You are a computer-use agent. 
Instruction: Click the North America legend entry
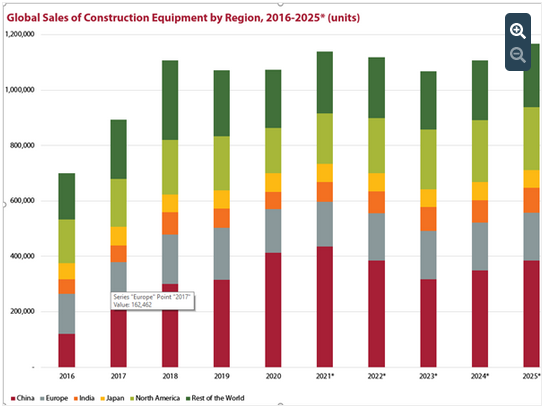[155, 398]
